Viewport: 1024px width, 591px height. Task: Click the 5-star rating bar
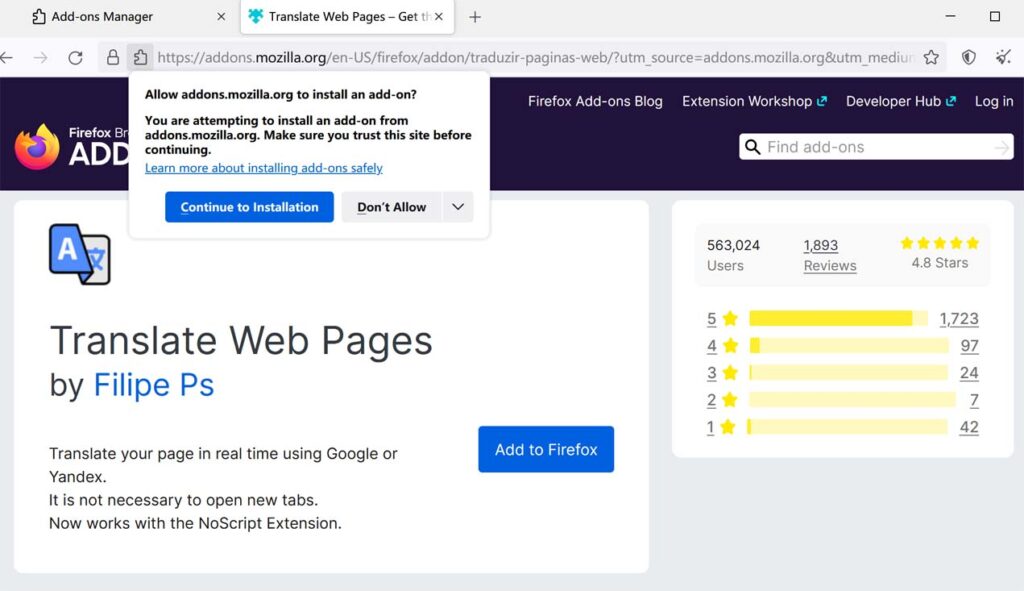coord(839,318)
